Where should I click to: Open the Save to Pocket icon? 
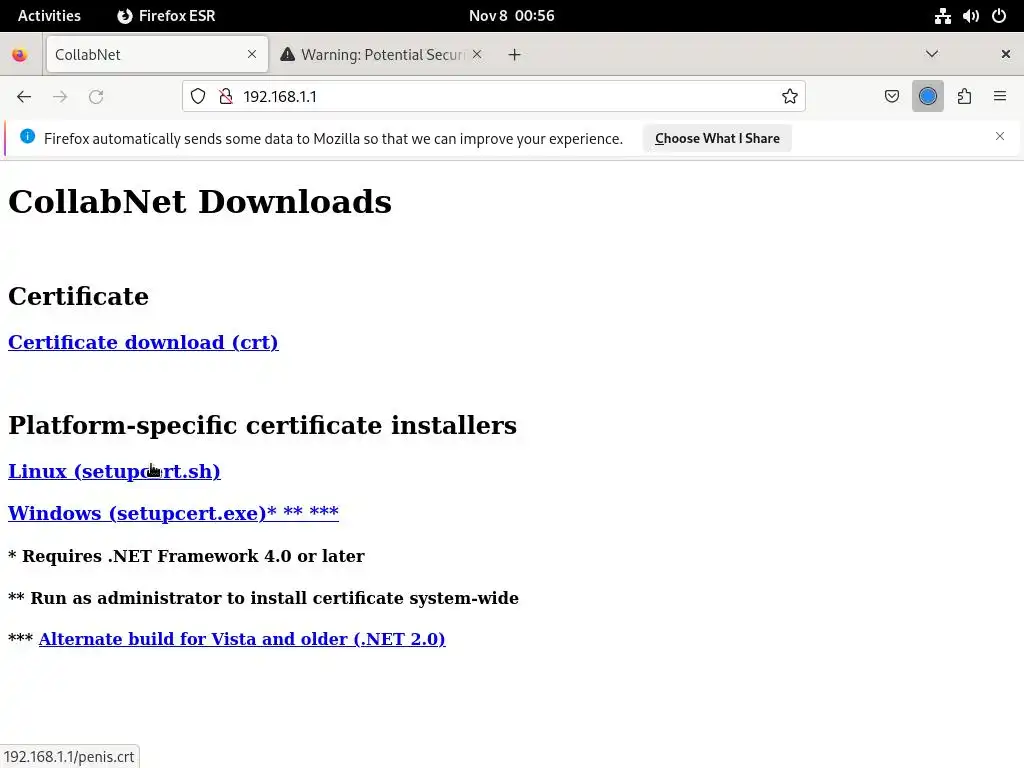coord(891,97)
